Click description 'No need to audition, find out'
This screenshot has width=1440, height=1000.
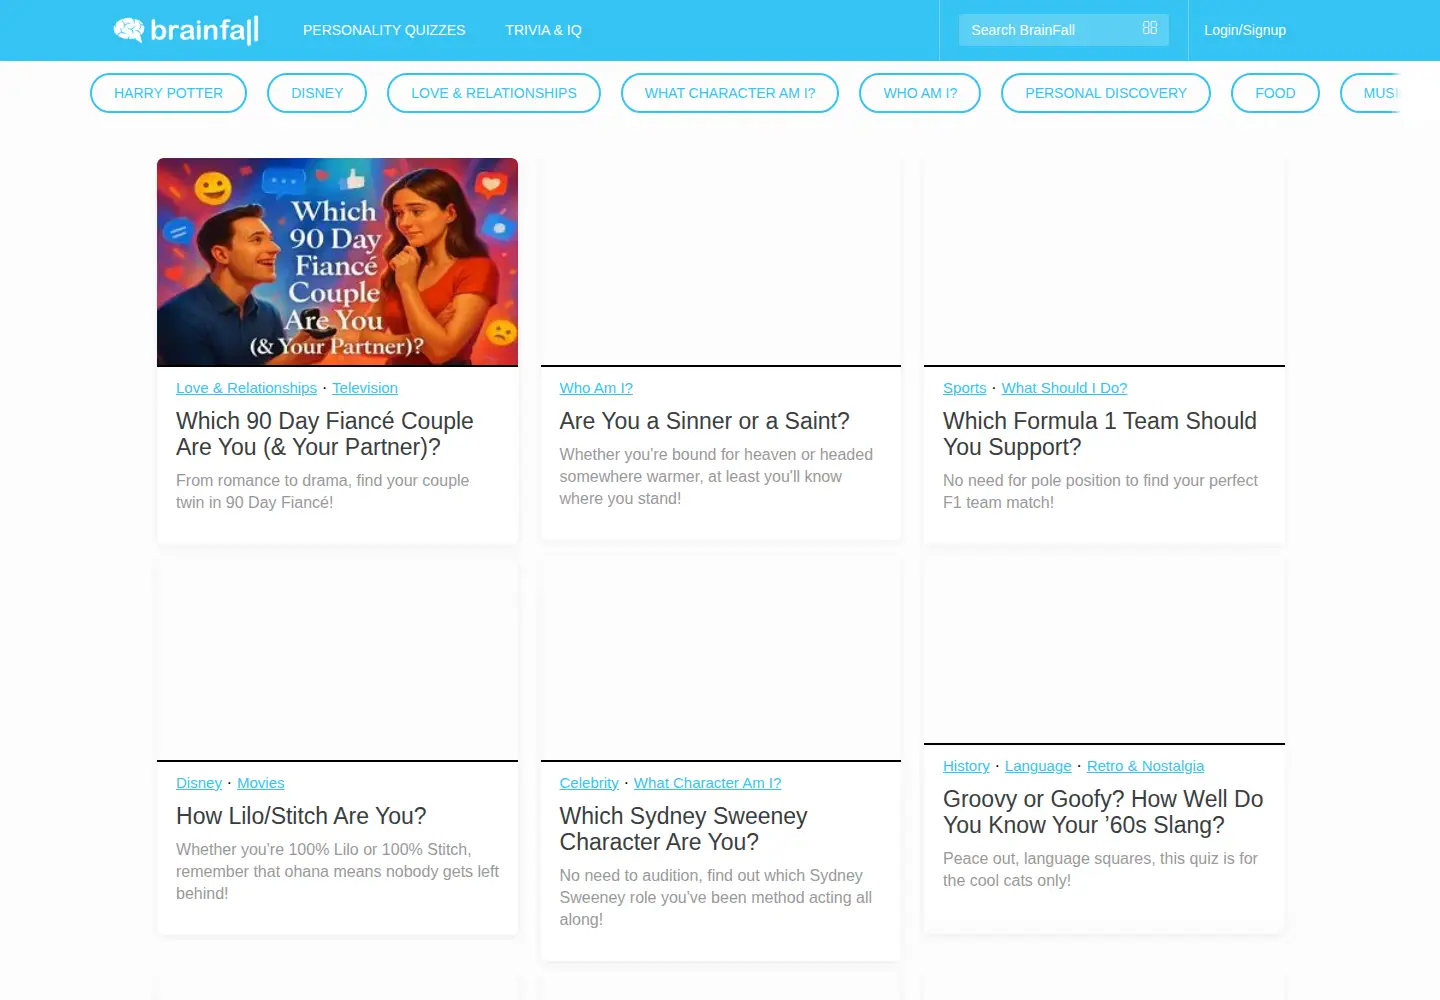716,897
